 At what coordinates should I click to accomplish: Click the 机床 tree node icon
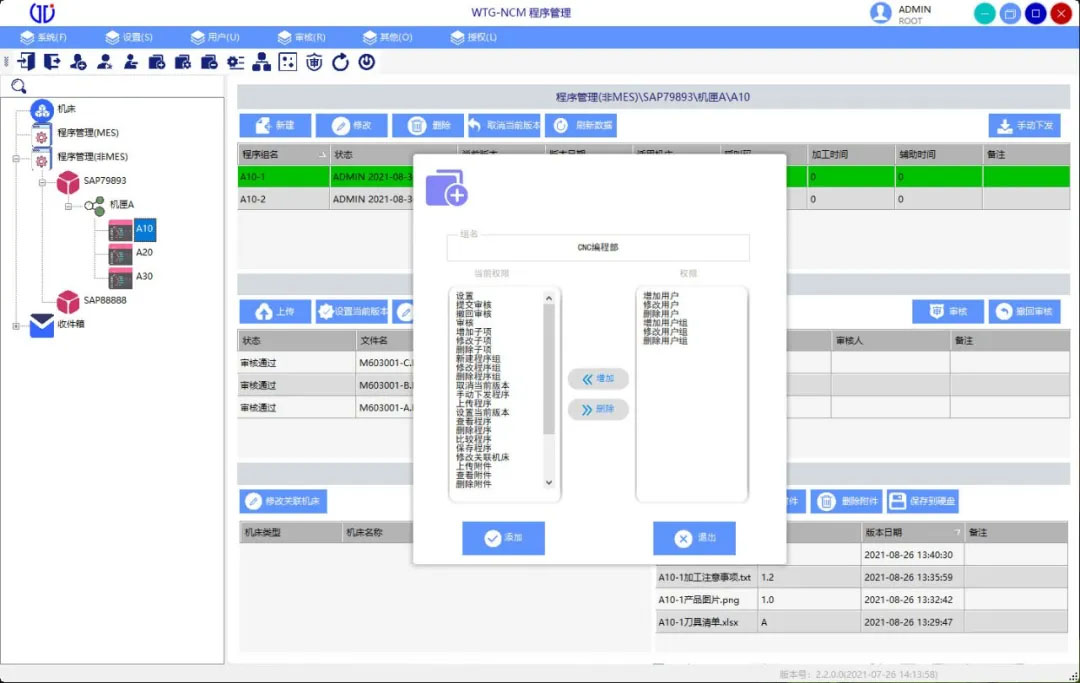click(42, 109)
